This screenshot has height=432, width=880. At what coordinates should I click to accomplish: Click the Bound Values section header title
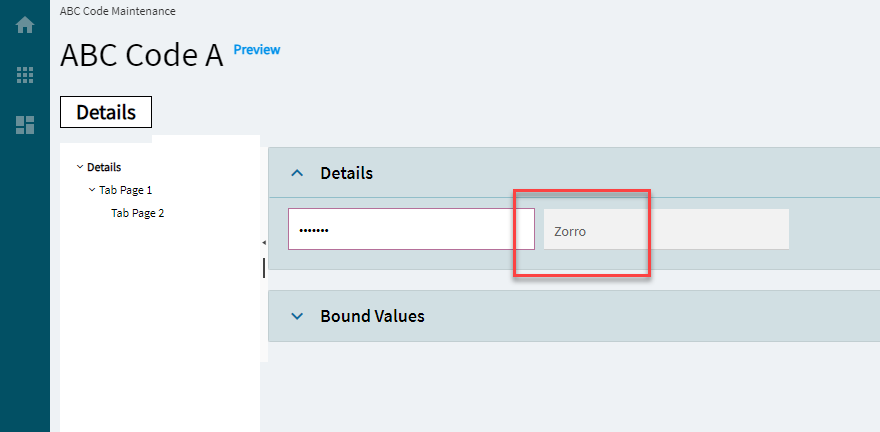[372, 316]
